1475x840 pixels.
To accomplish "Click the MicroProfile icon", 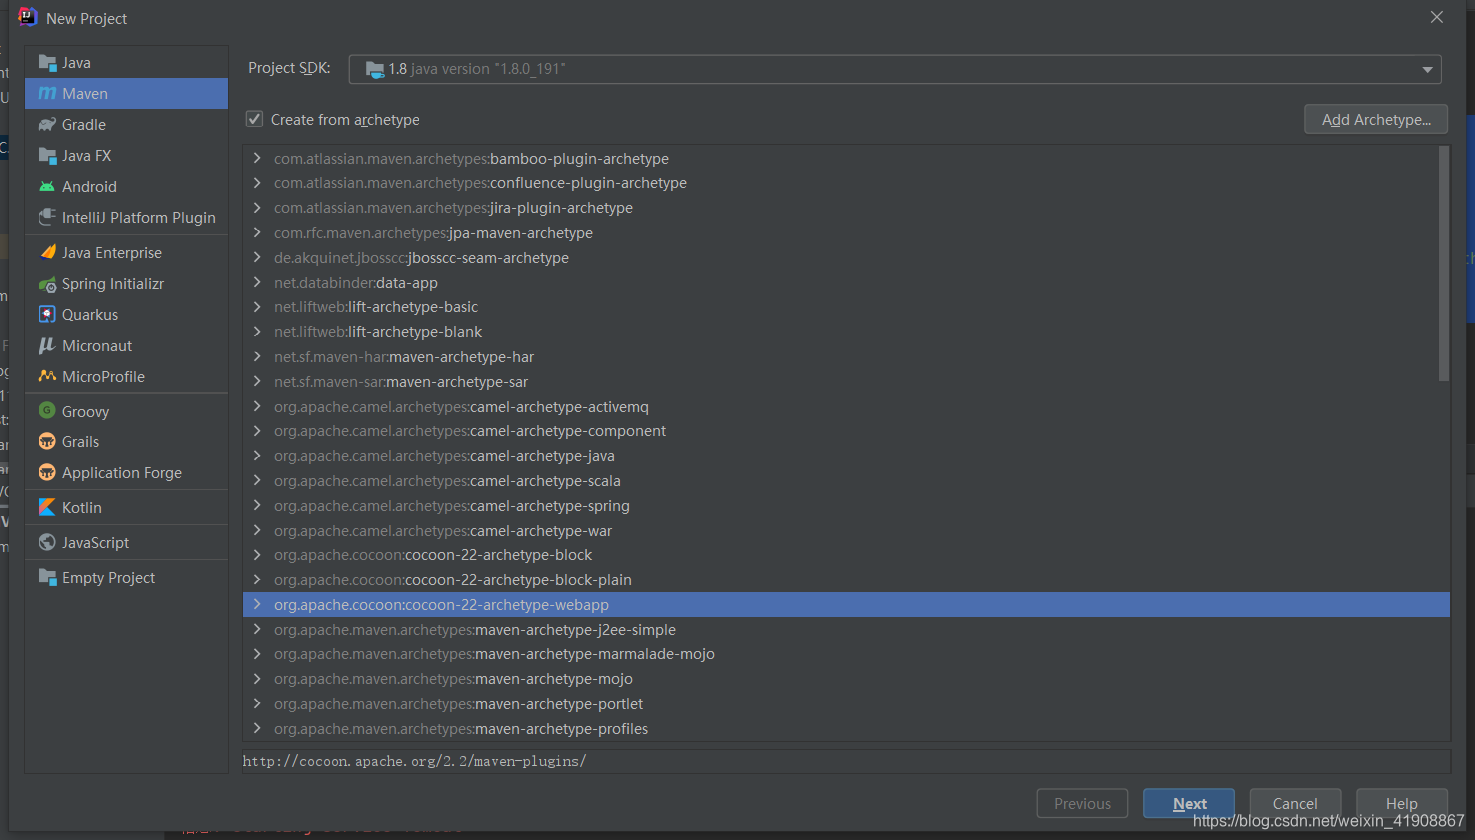I will pos(47,377).
